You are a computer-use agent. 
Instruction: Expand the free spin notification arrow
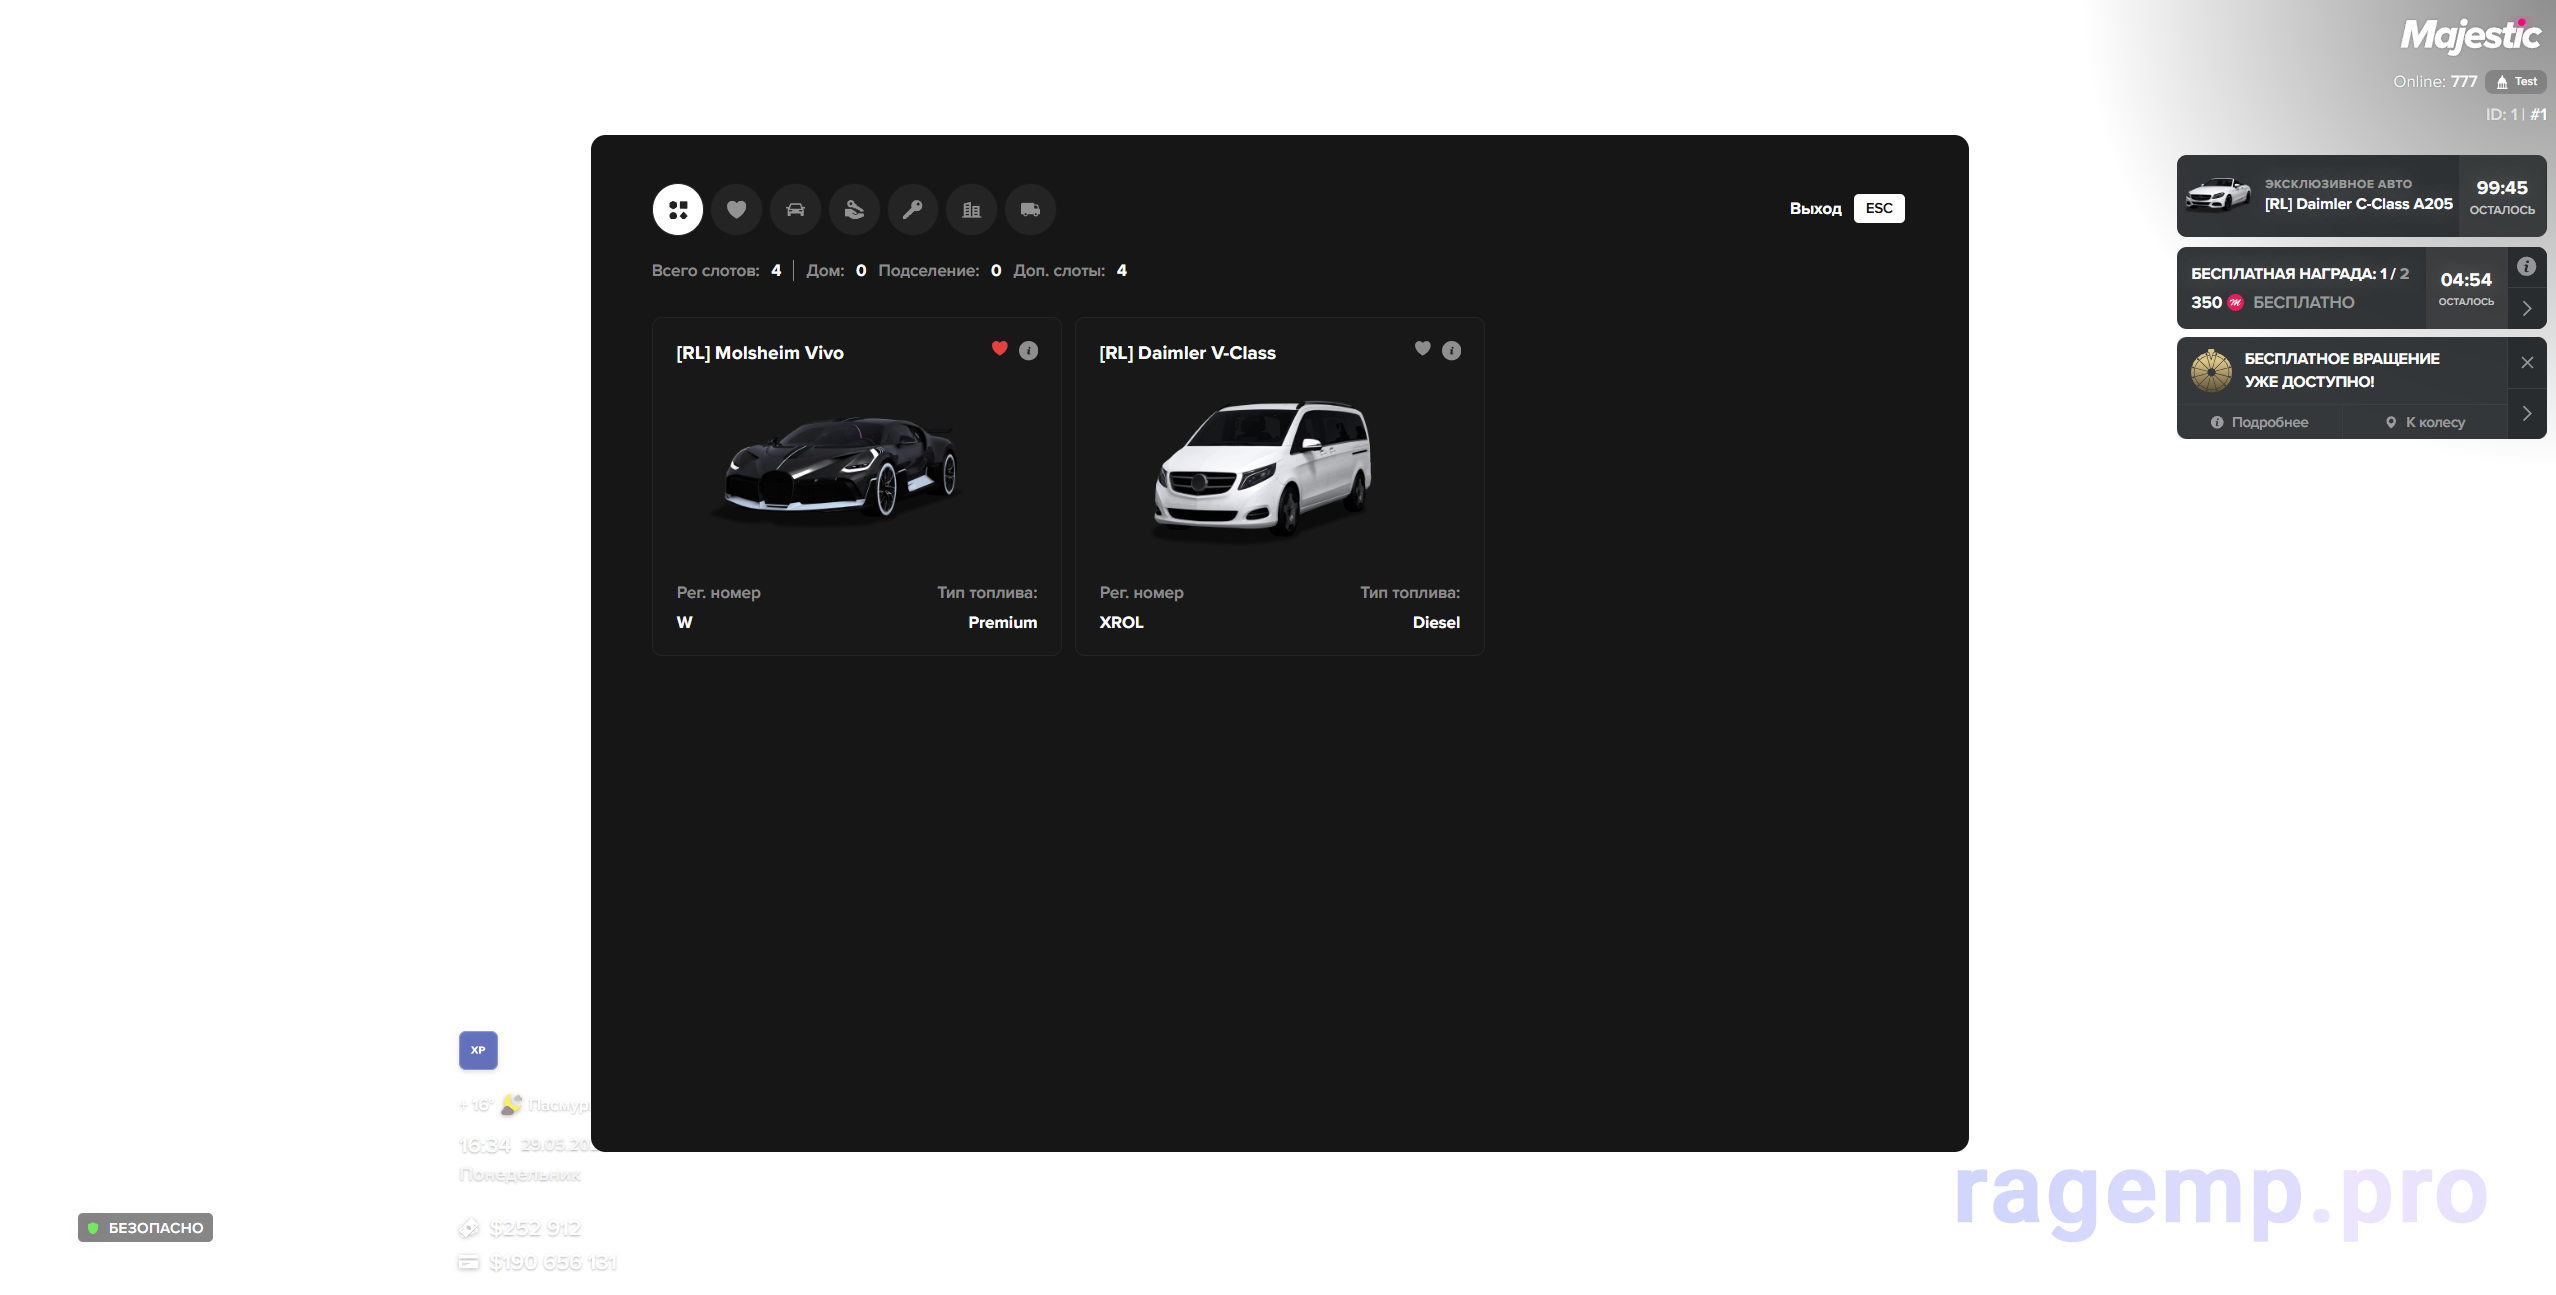pyautogui.click(x=2527, y=413)
